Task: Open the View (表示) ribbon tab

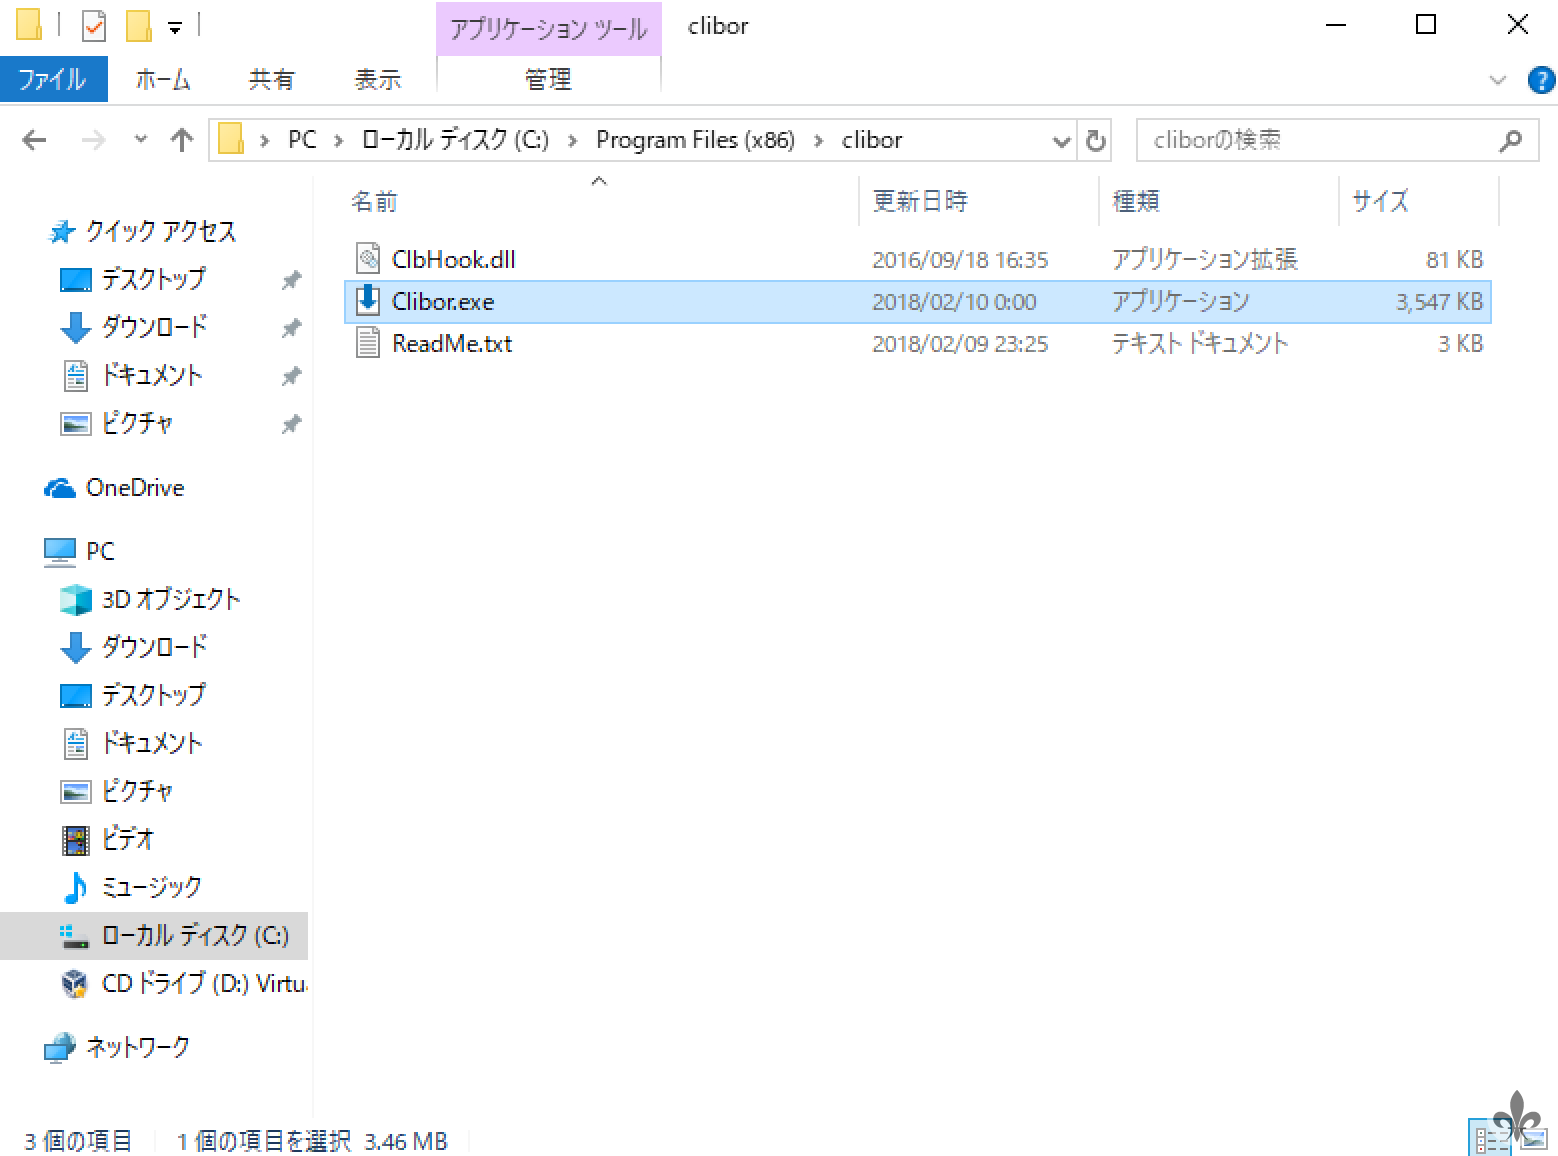Action: tap(378, 79)
